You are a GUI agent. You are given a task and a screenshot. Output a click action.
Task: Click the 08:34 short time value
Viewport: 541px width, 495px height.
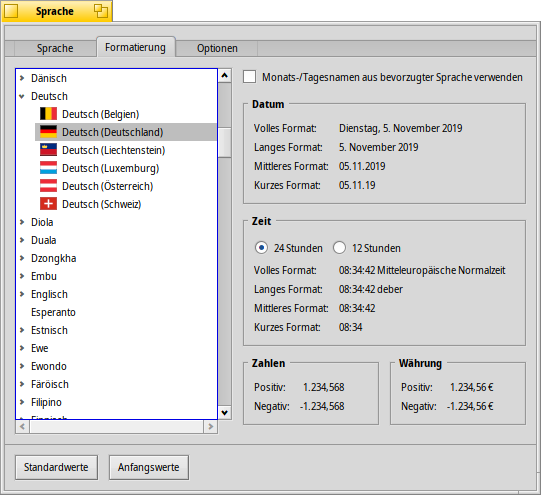[x=350, y=327]
